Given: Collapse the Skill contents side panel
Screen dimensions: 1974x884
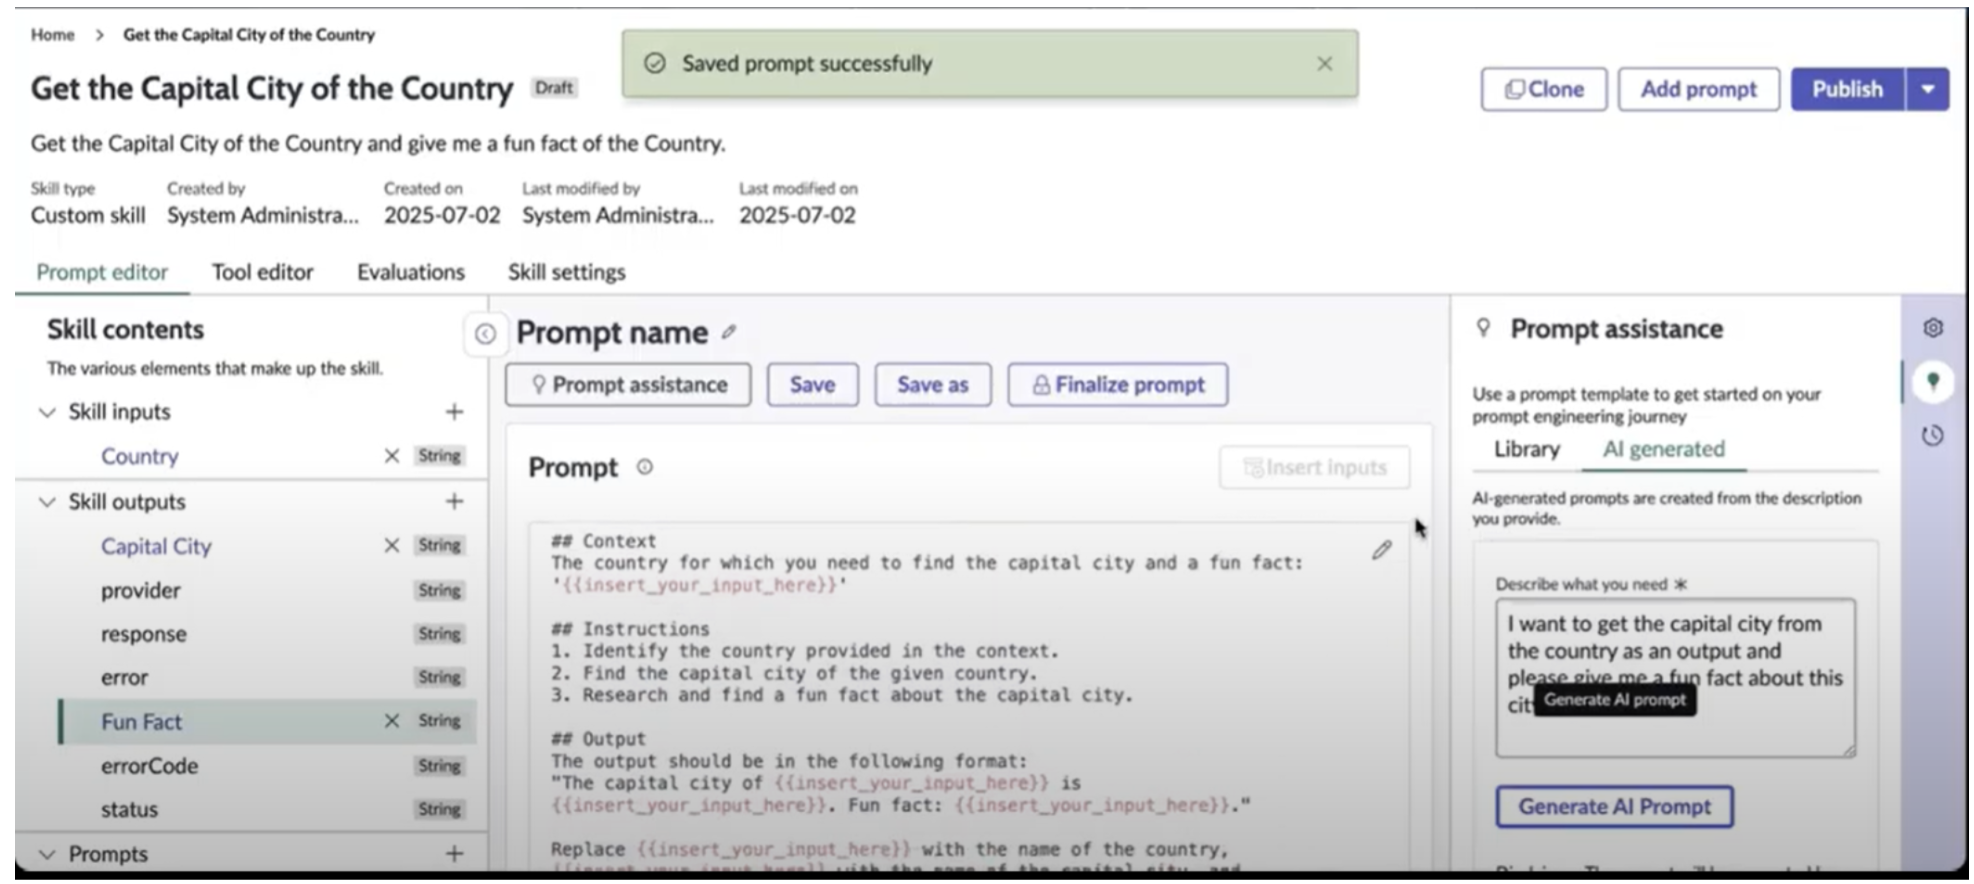Looking at the screenshot, I should [485, 334].
